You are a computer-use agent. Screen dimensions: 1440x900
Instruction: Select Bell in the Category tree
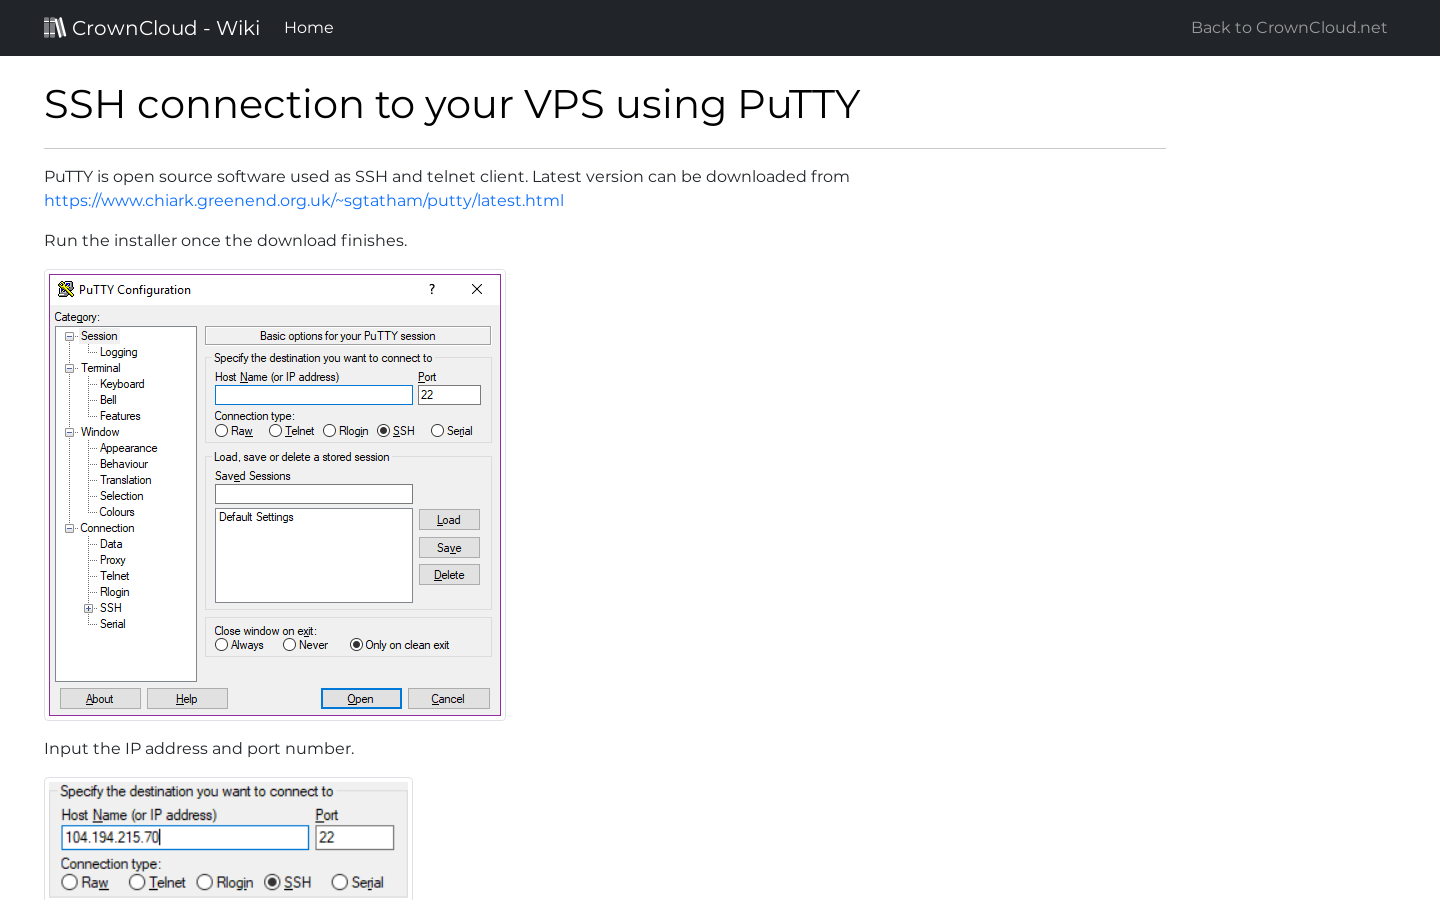108,400
